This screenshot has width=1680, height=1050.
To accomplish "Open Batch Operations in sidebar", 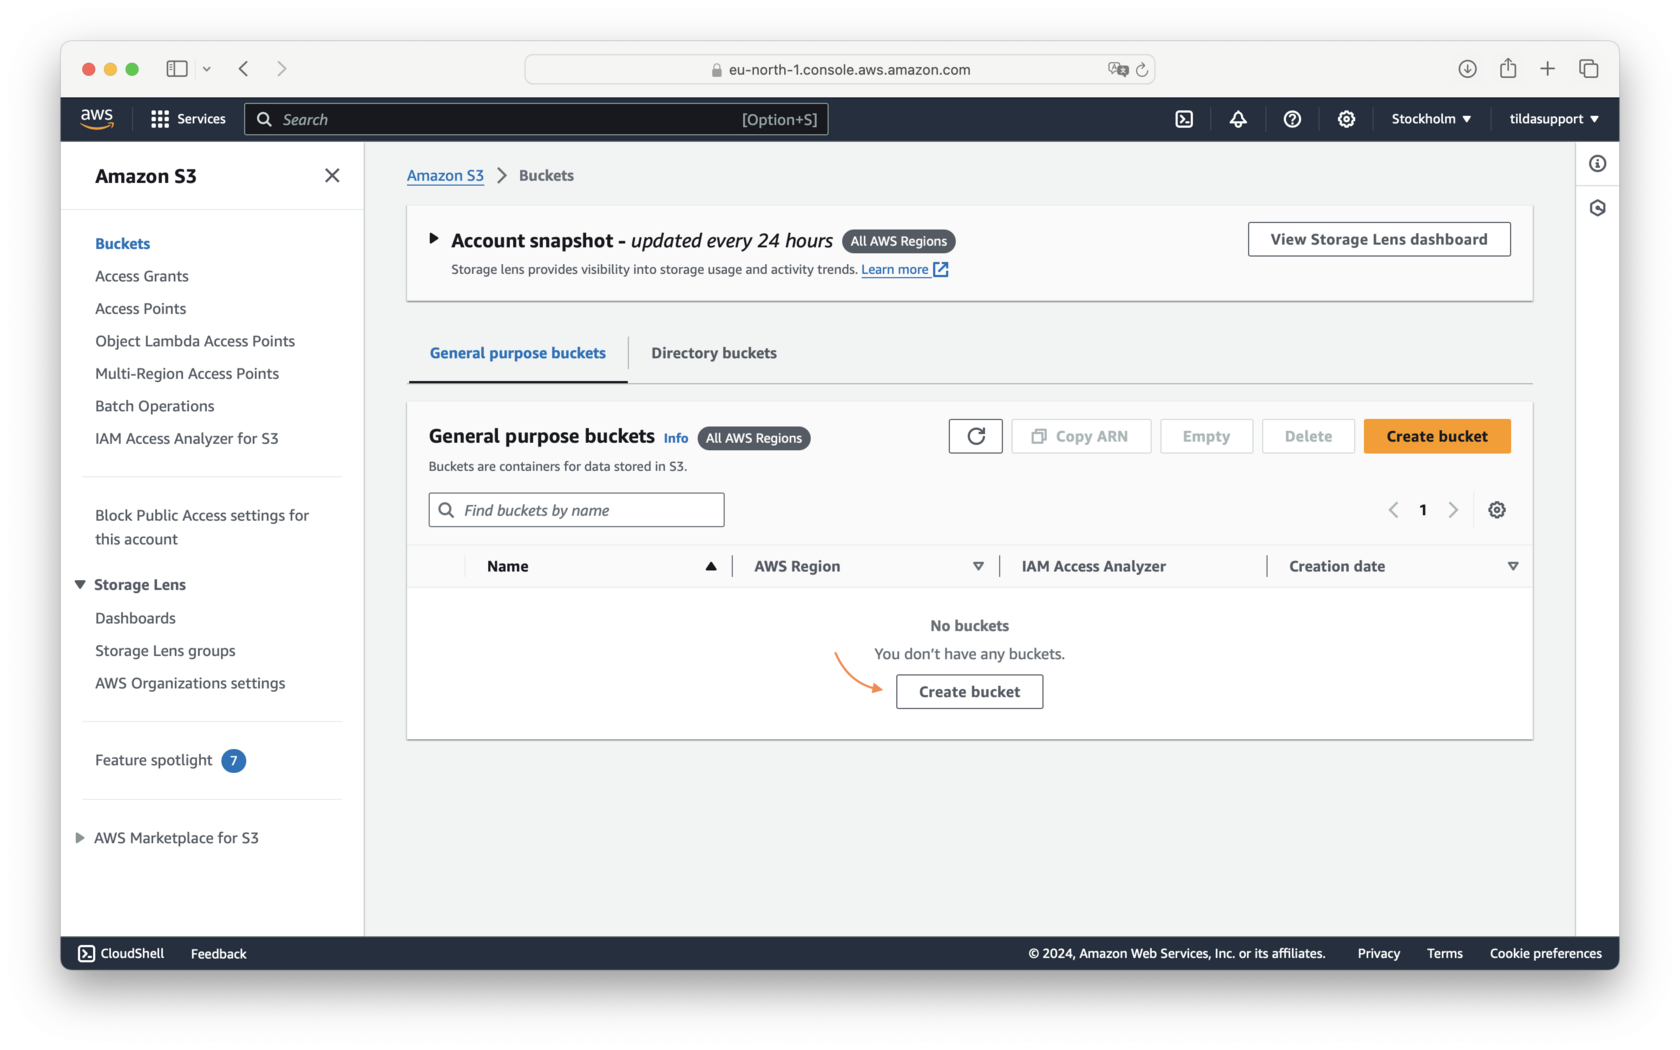I will [154, 406].
